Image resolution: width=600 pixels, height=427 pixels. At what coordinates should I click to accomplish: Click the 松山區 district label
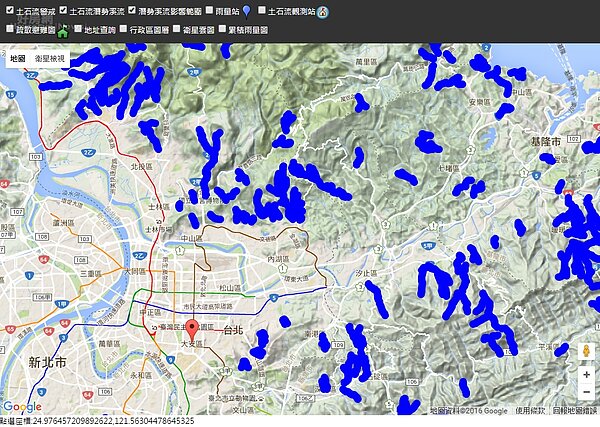click(x=230, y=288)
